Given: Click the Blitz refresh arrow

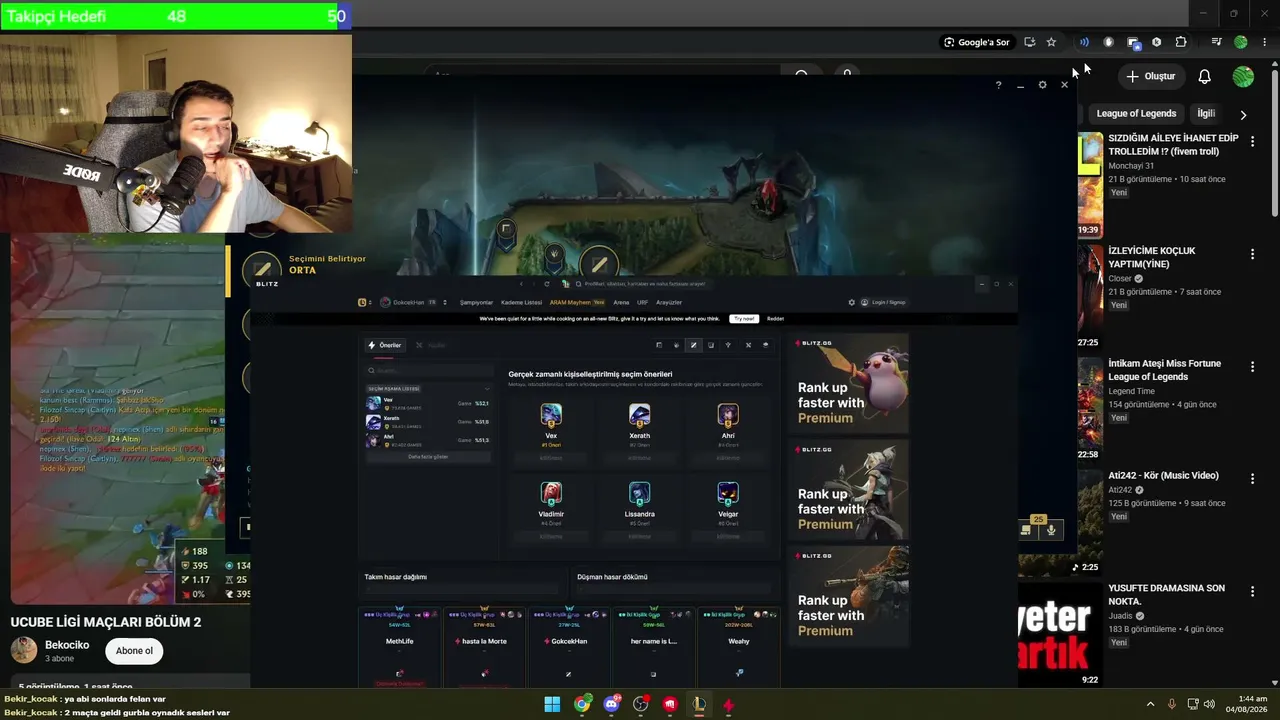Looking at the screenshot, I should pos(546,284).
